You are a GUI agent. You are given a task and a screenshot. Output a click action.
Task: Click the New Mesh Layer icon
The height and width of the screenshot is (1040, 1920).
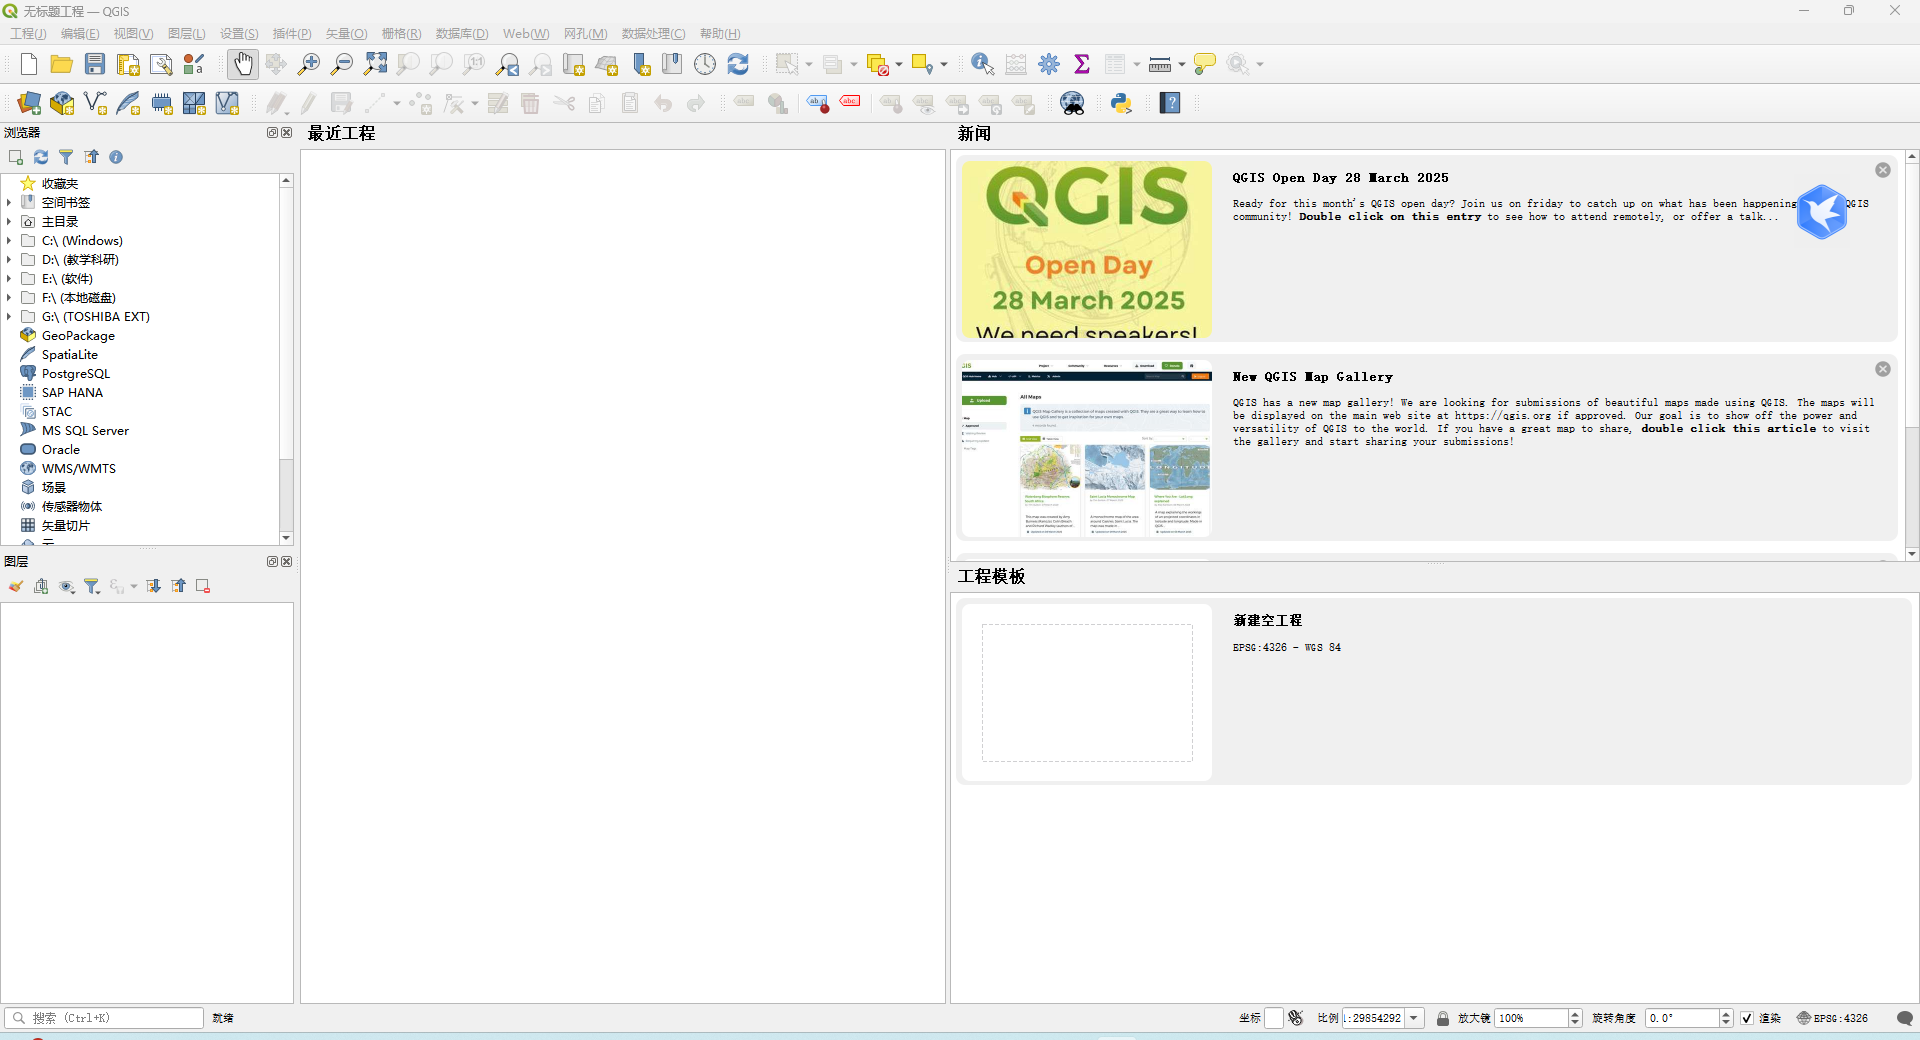(194, 103)
